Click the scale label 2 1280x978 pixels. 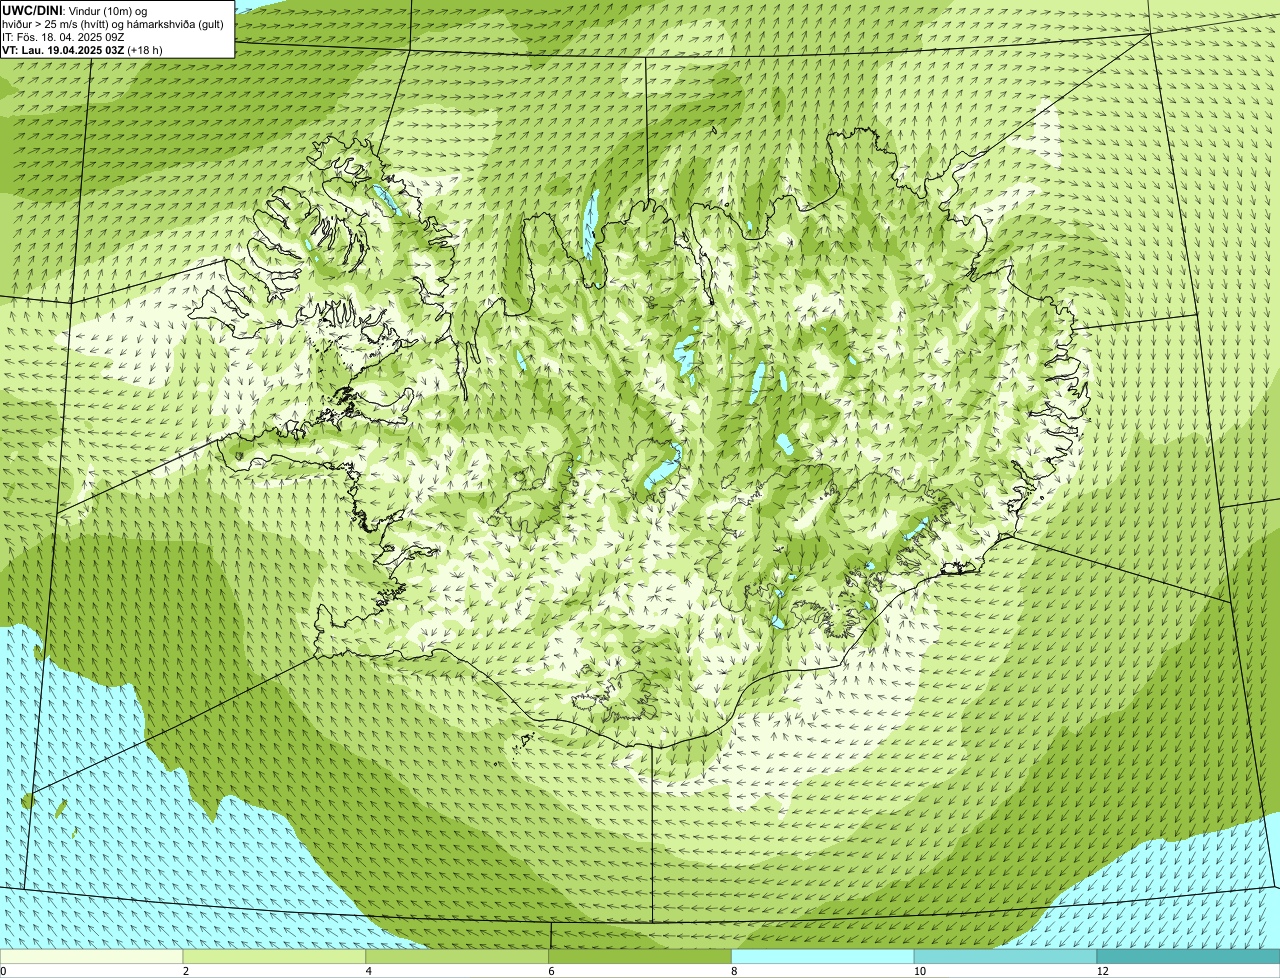[186, 971]
